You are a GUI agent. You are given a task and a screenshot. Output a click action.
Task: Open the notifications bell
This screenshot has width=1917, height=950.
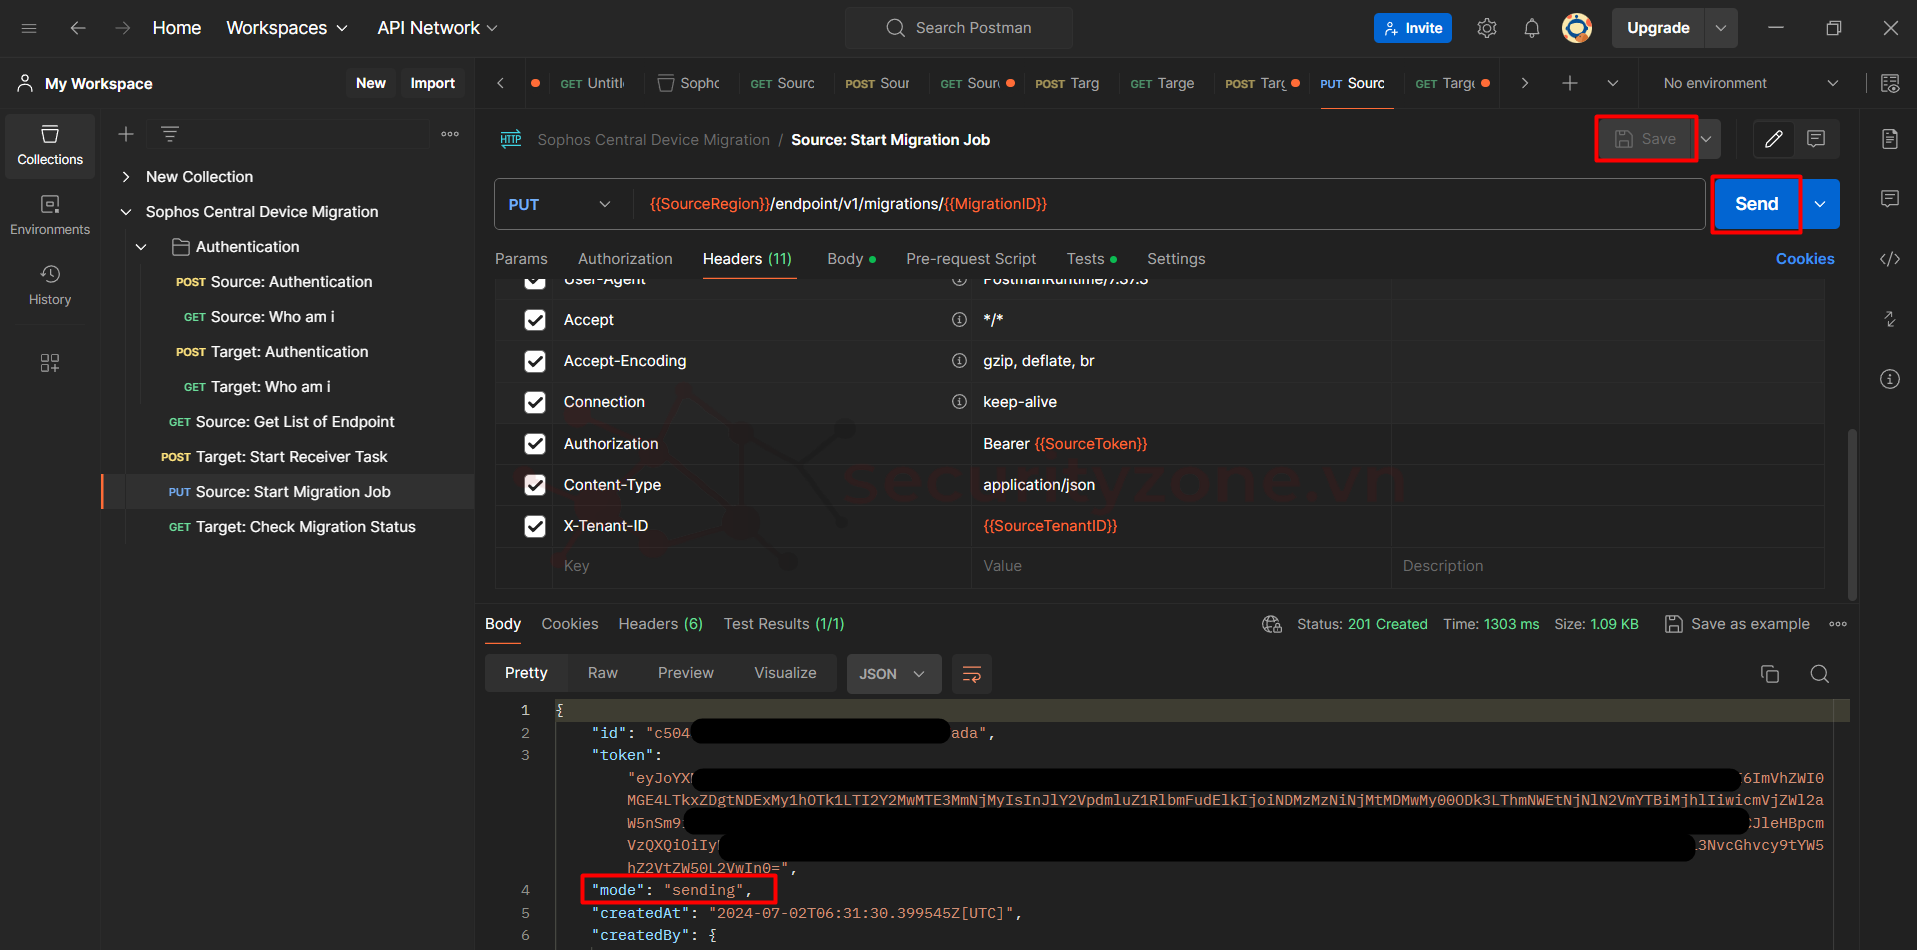1532,28
